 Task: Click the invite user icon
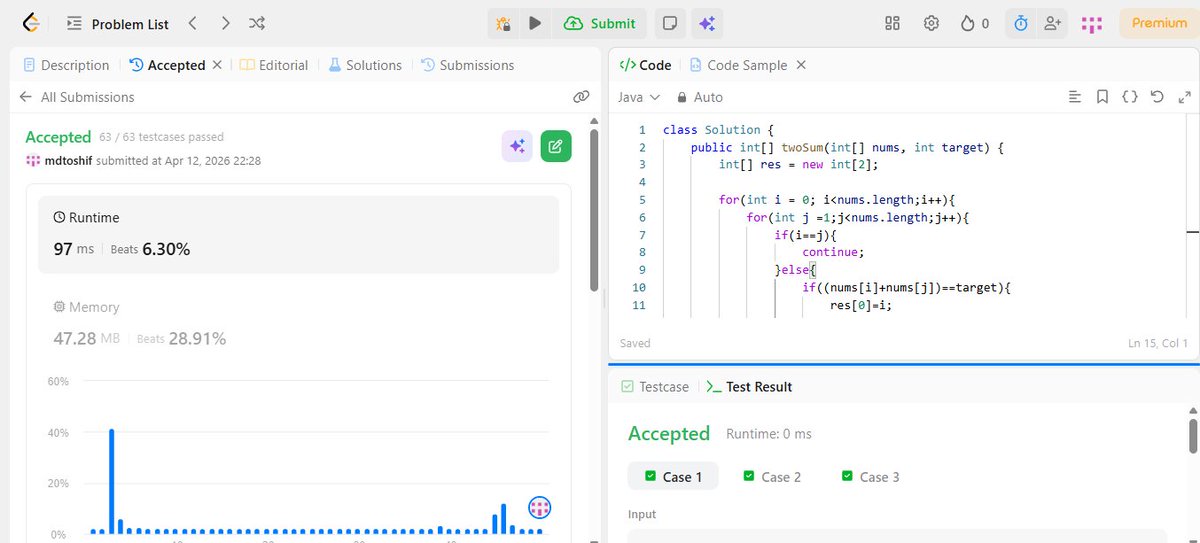pyautogui.click(x=1052, y=23)
